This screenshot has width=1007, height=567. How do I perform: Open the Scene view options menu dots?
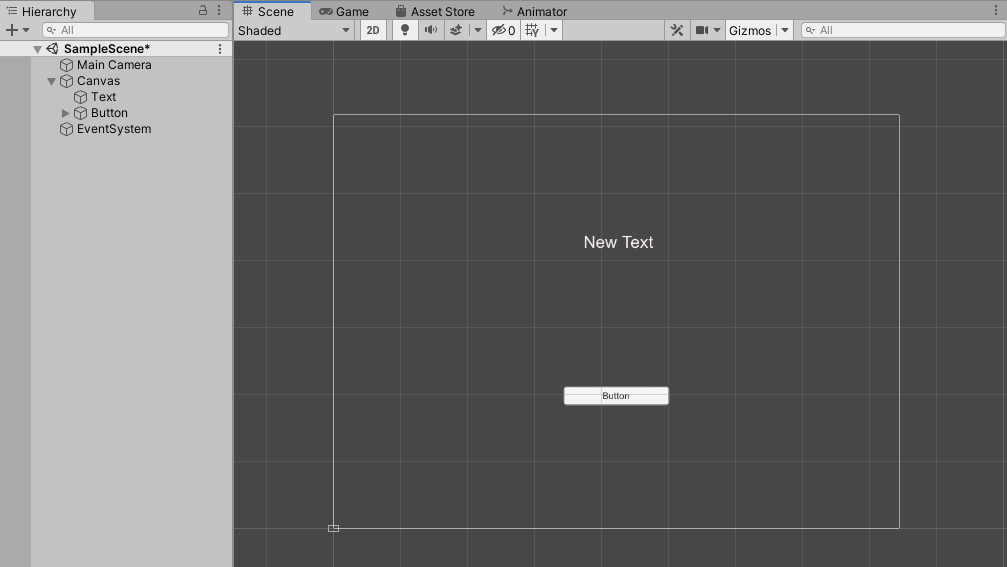996,10
